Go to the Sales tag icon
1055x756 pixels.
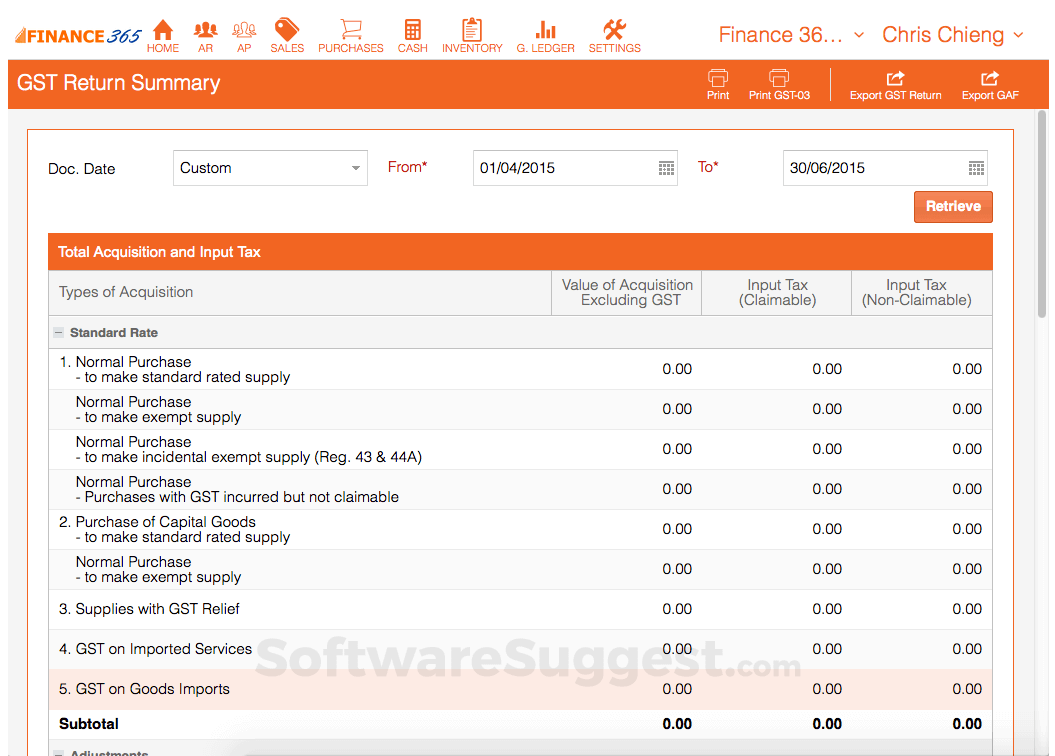tap(287, 35)
